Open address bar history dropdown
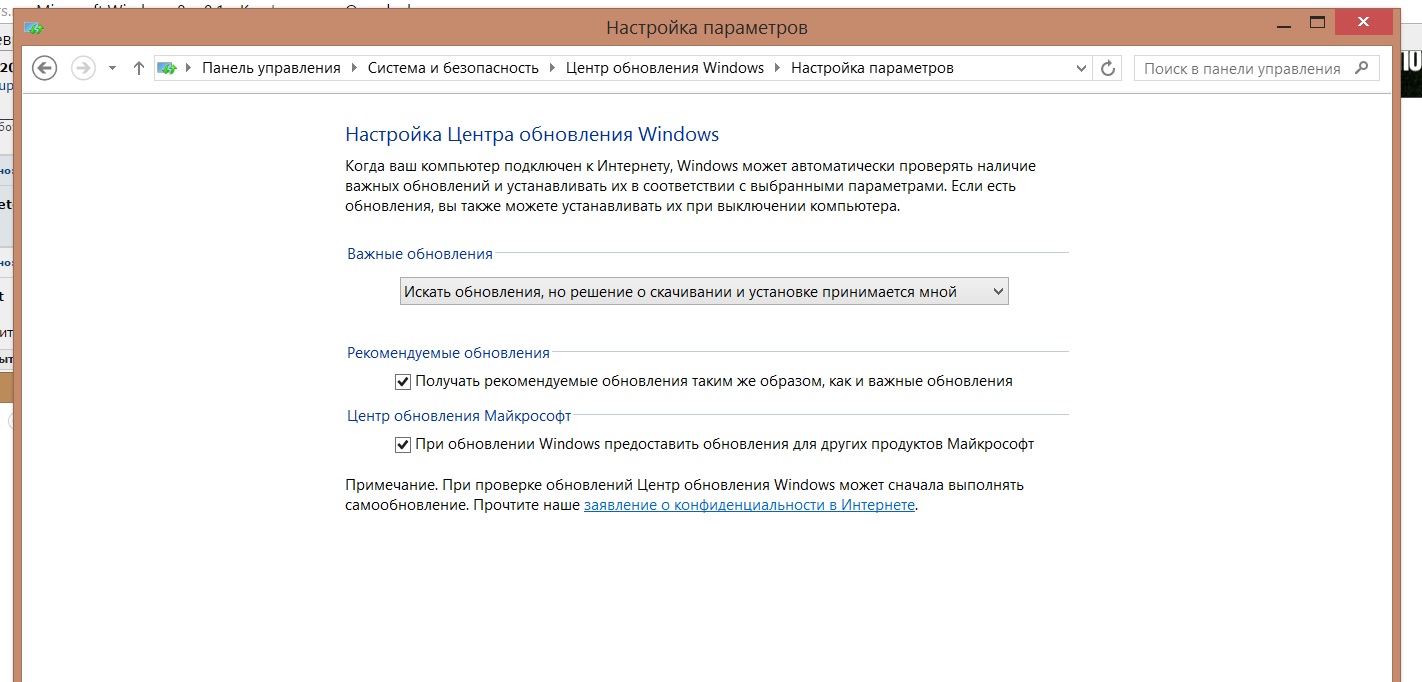 pyautogui.click(x=1081, y=68)
